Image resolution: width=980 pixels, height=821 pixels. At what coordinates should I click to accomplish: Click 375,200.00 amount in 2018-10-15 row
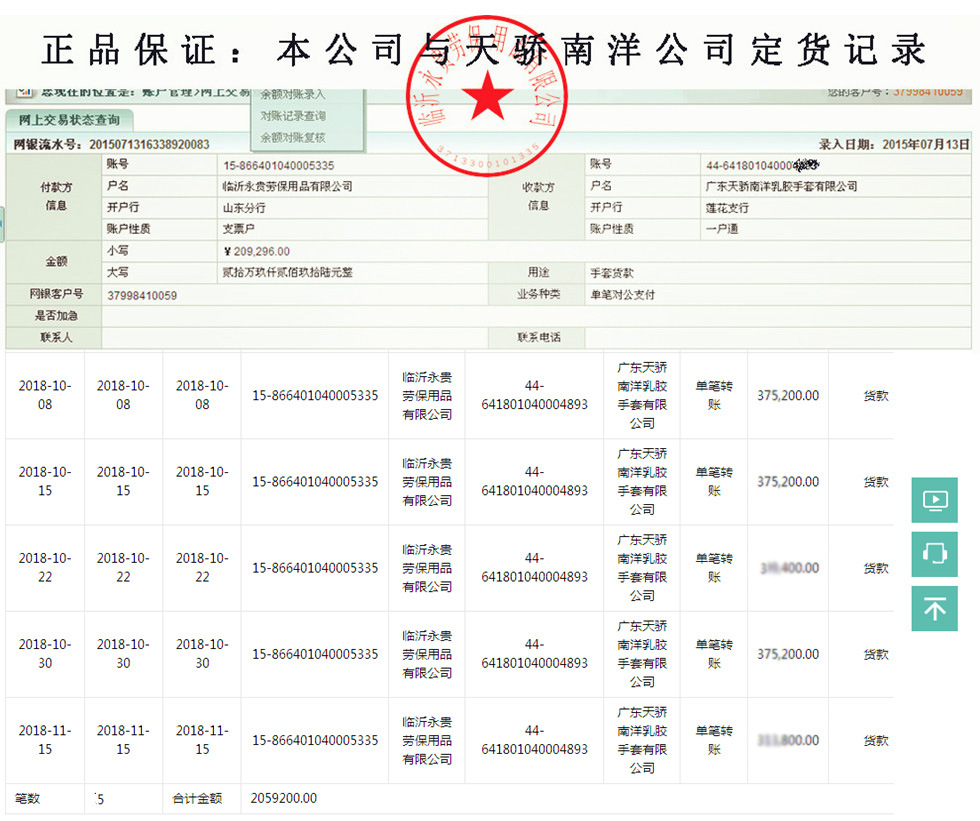[x=788, y=482]
